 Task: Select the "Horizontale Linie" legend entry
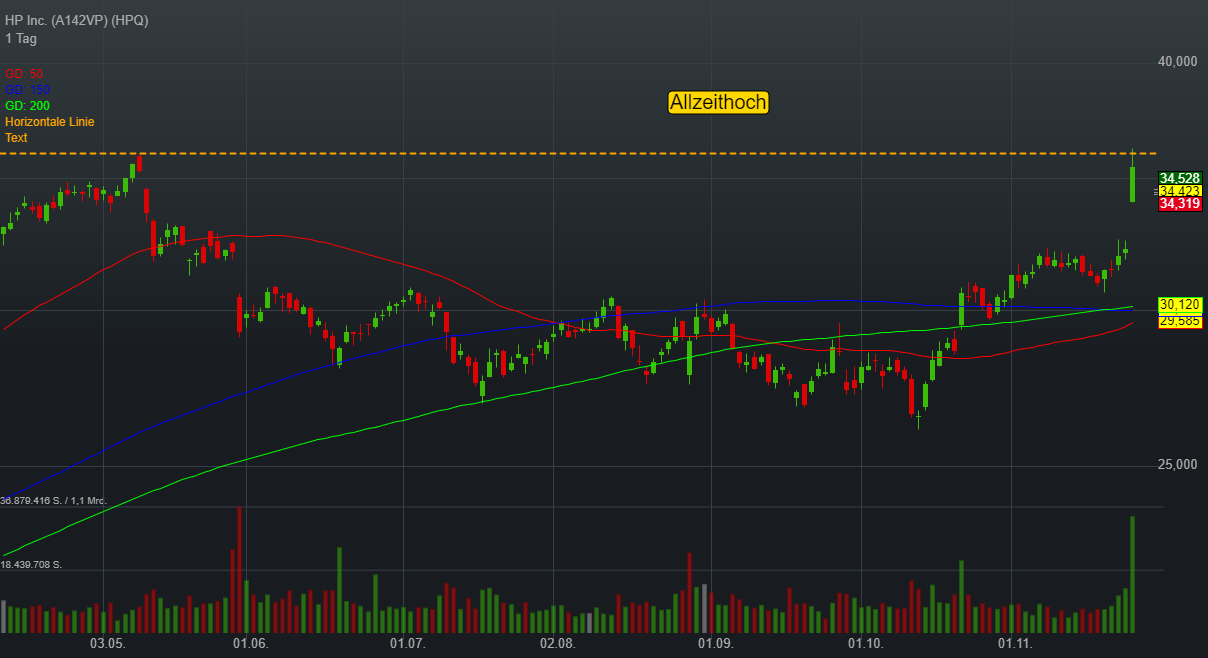pos(49,122)
